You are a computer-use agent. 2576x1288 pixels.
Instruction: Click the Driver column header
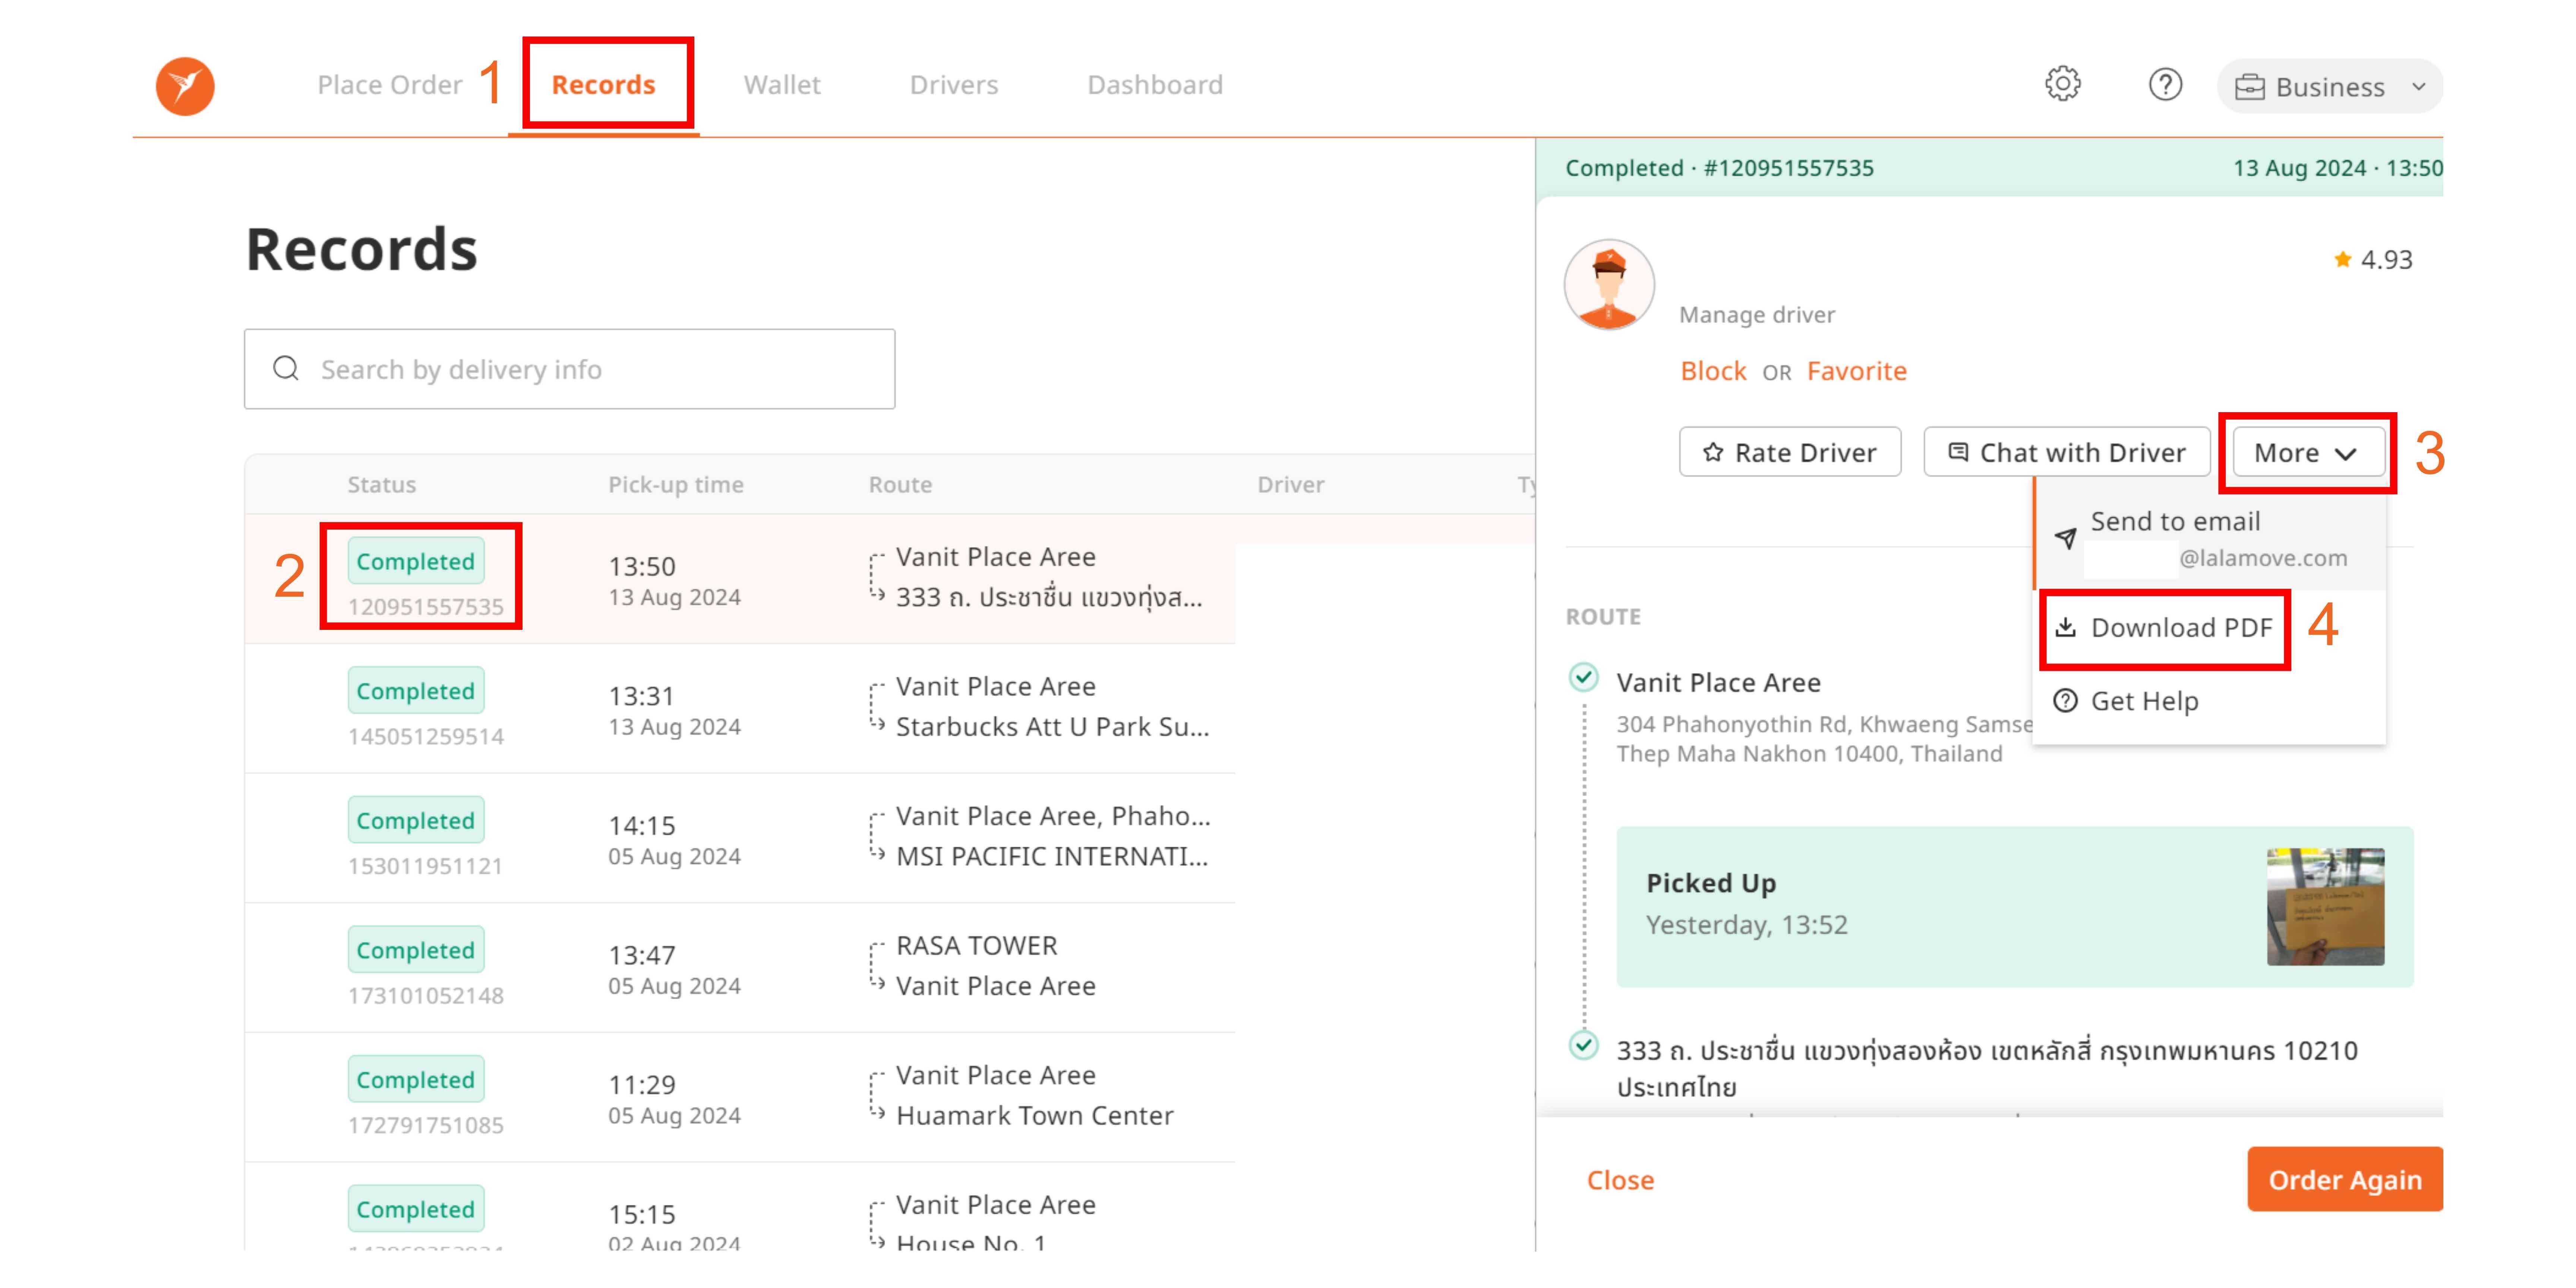point(1291,485)
